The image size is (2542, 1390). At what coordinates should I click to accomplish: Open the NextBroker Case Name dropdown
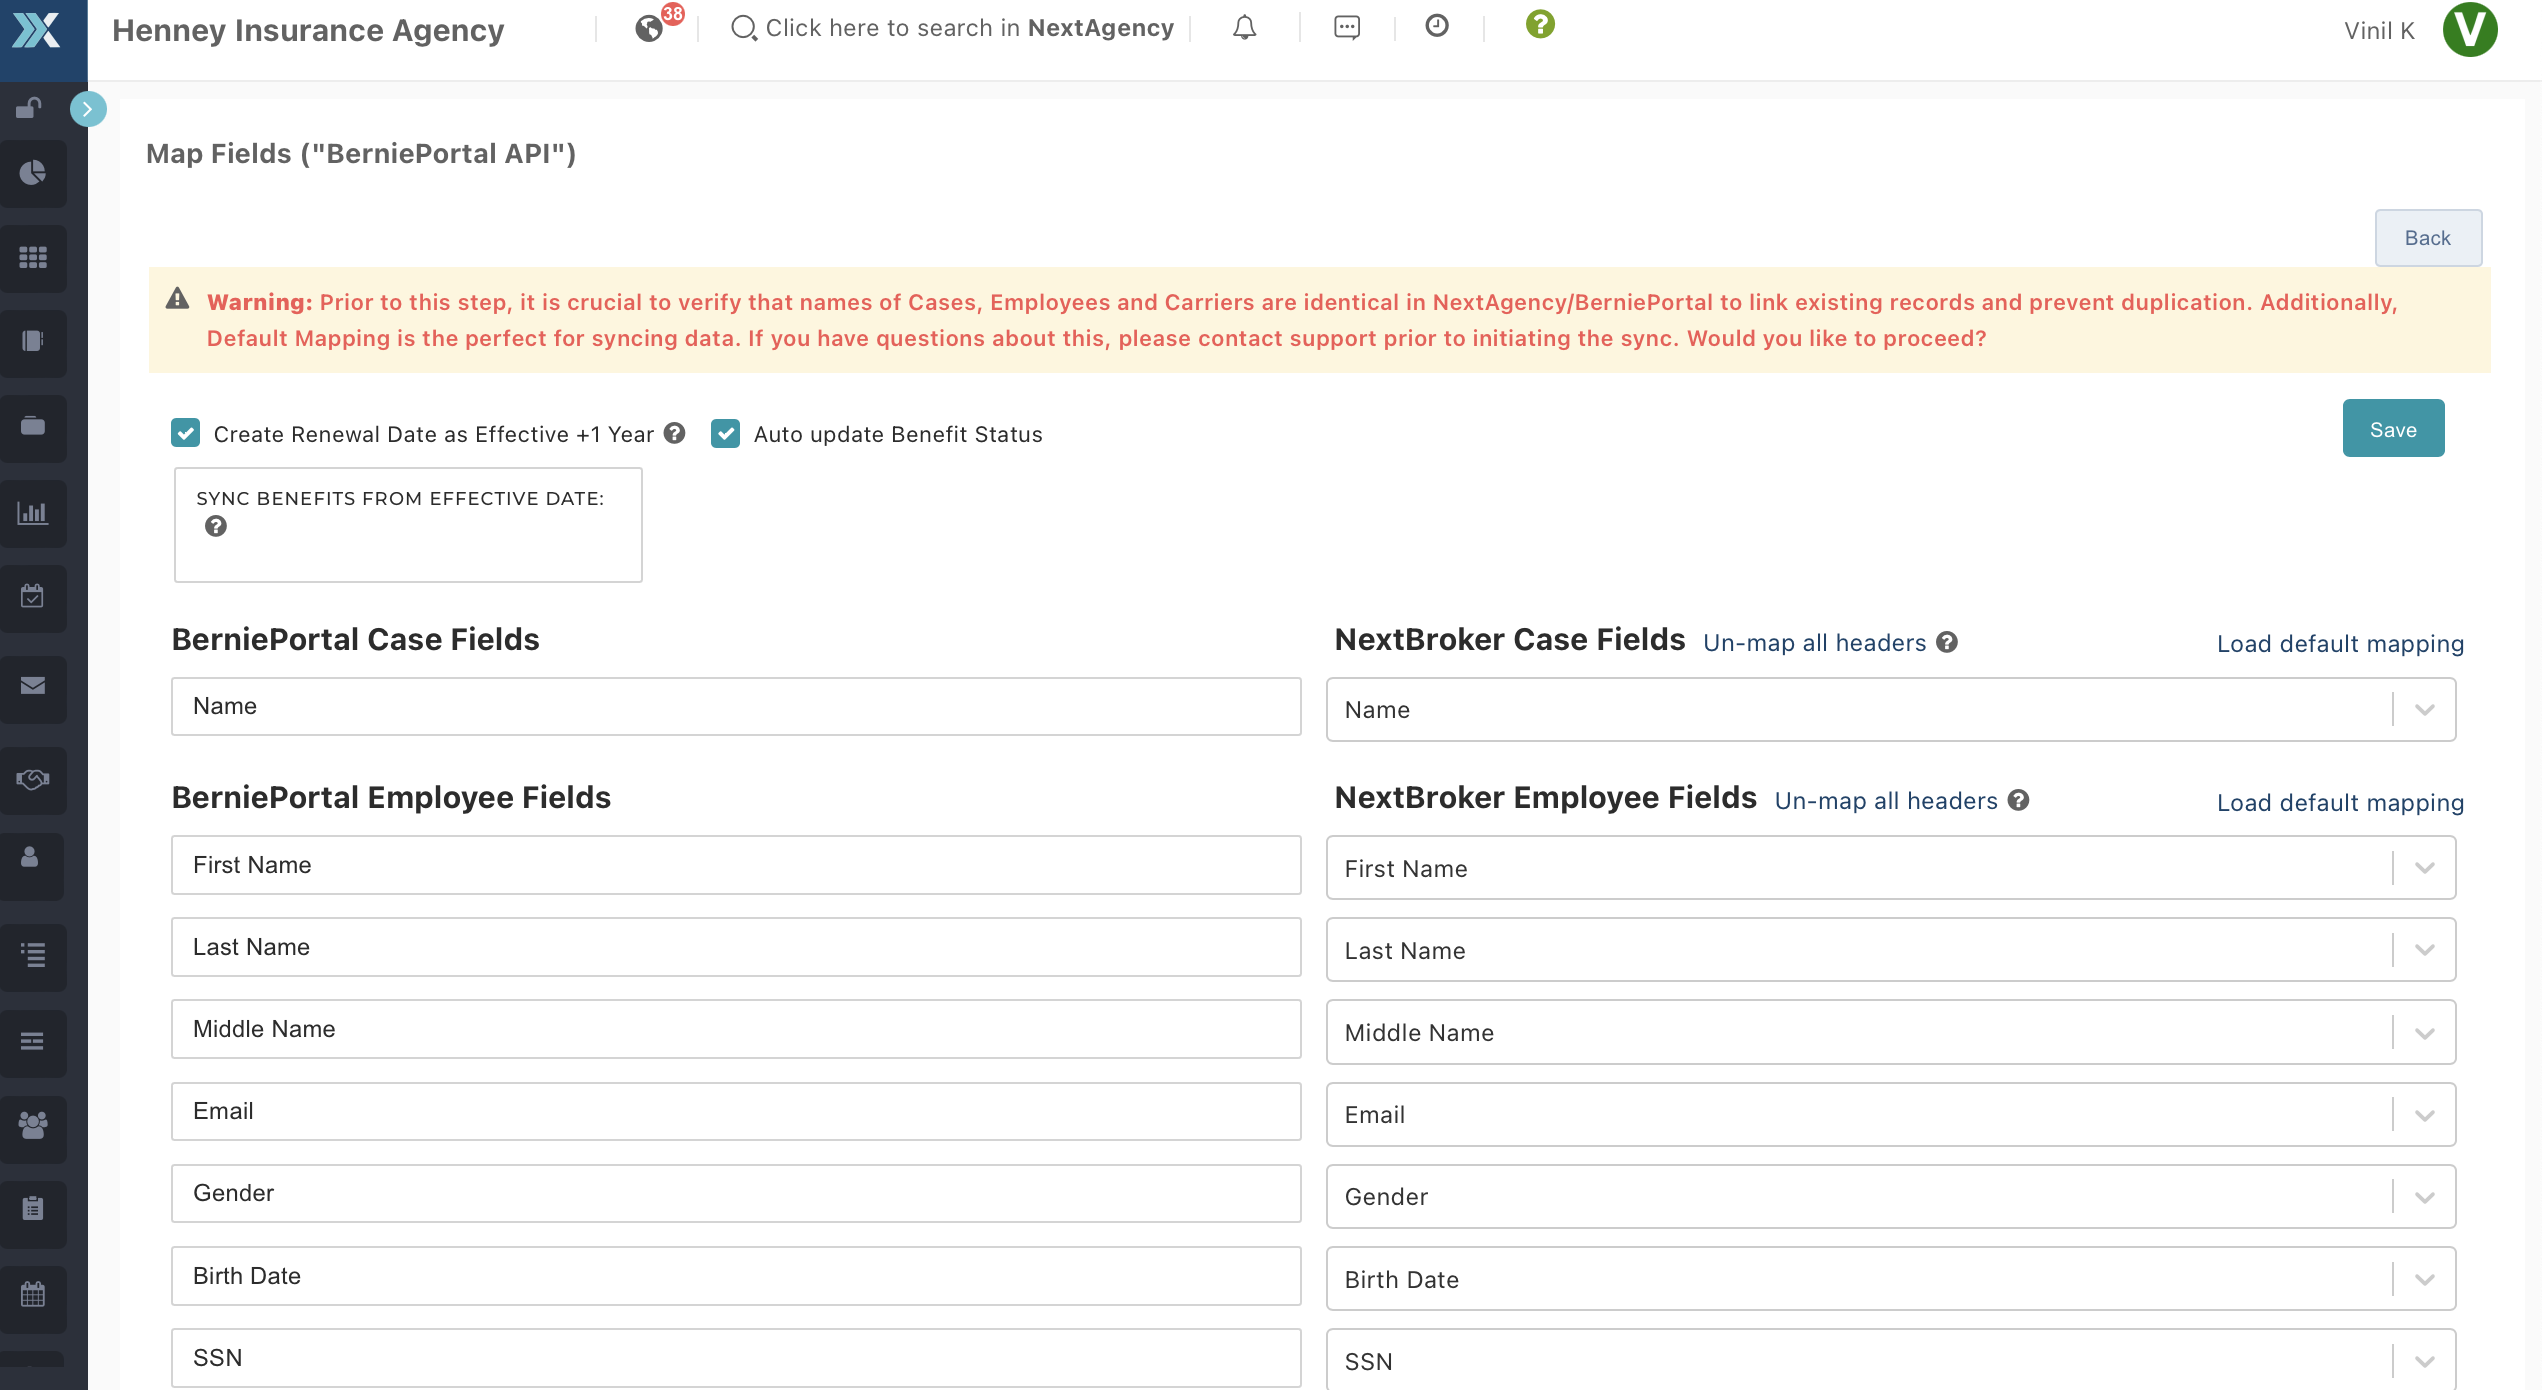(x=1890, y=710)
